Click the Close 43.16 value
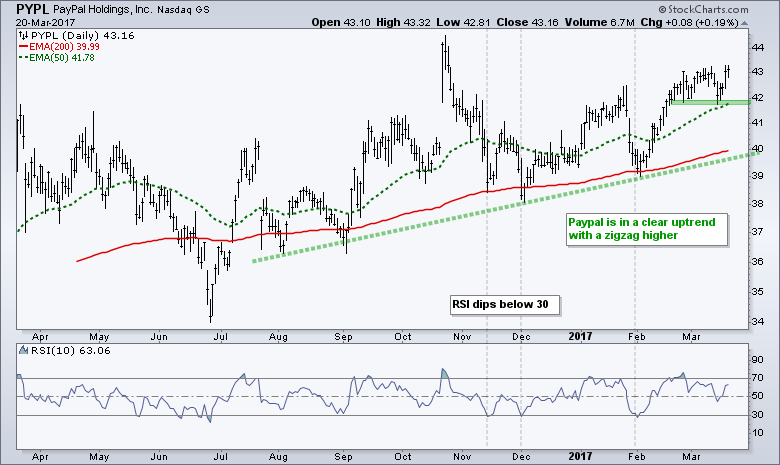 click(527, 22)
